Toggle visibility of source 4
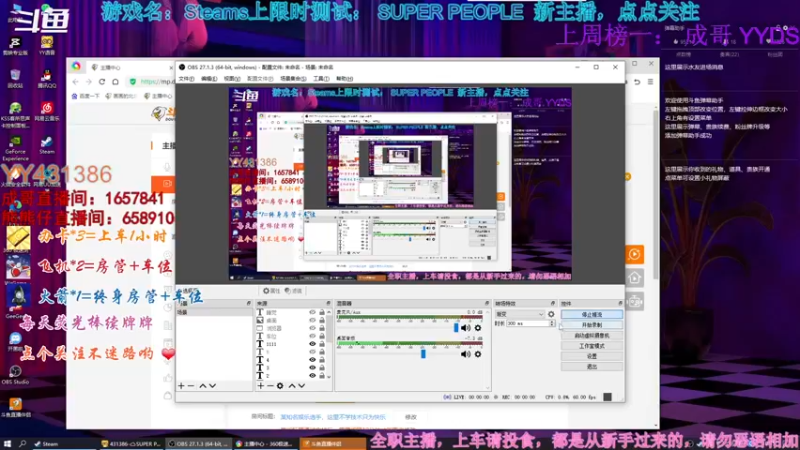This screenshot has height=450, width=800. click(x=312, y=360)
